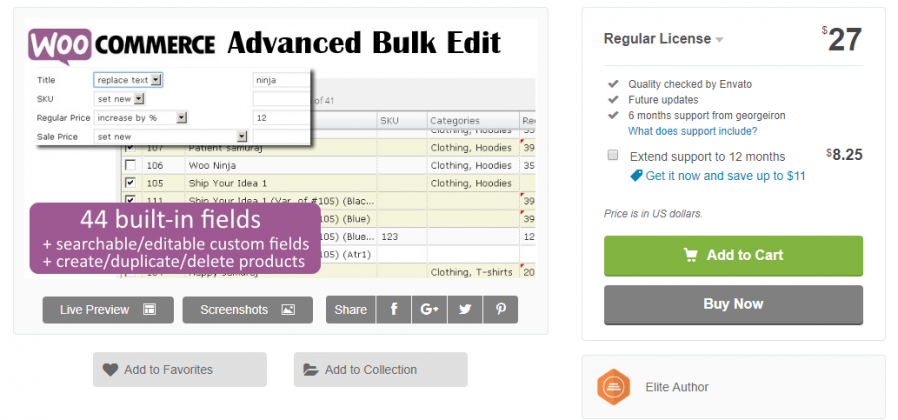Share via Google Plus icon
Screen dimensions: 898x420
pyautogui.click(x=429, y=310)
